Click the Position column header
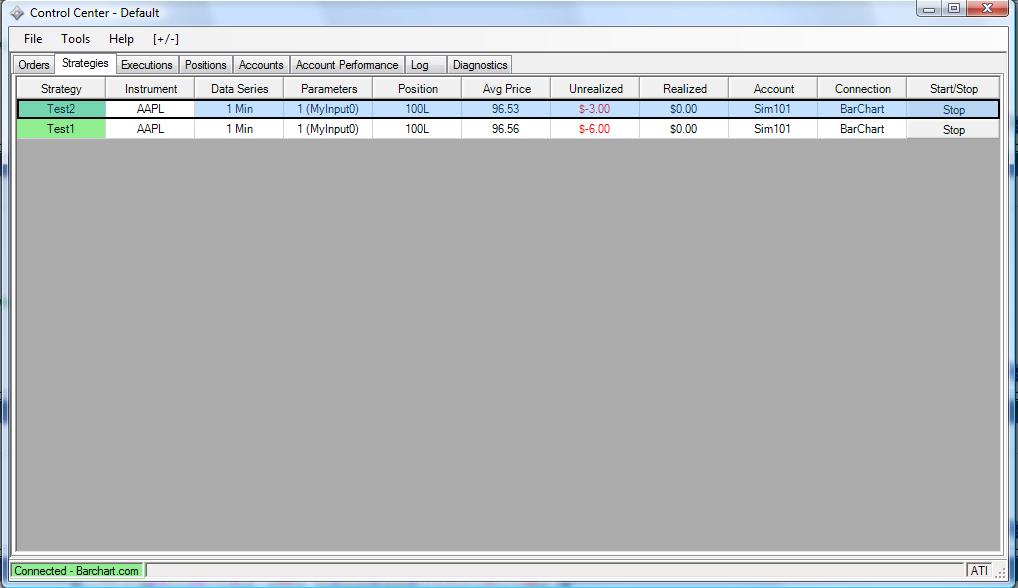 (417, 89)
